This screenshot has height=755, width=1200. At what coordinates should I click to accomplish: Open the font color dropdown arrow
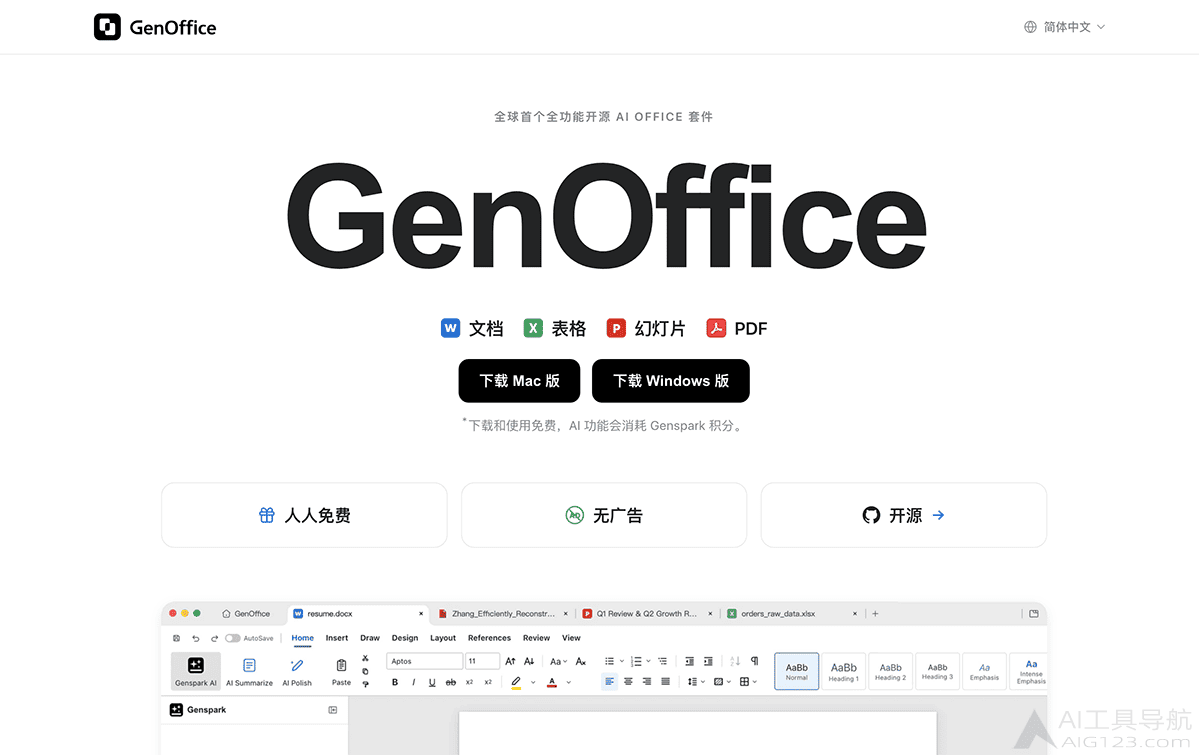(569, 682)
